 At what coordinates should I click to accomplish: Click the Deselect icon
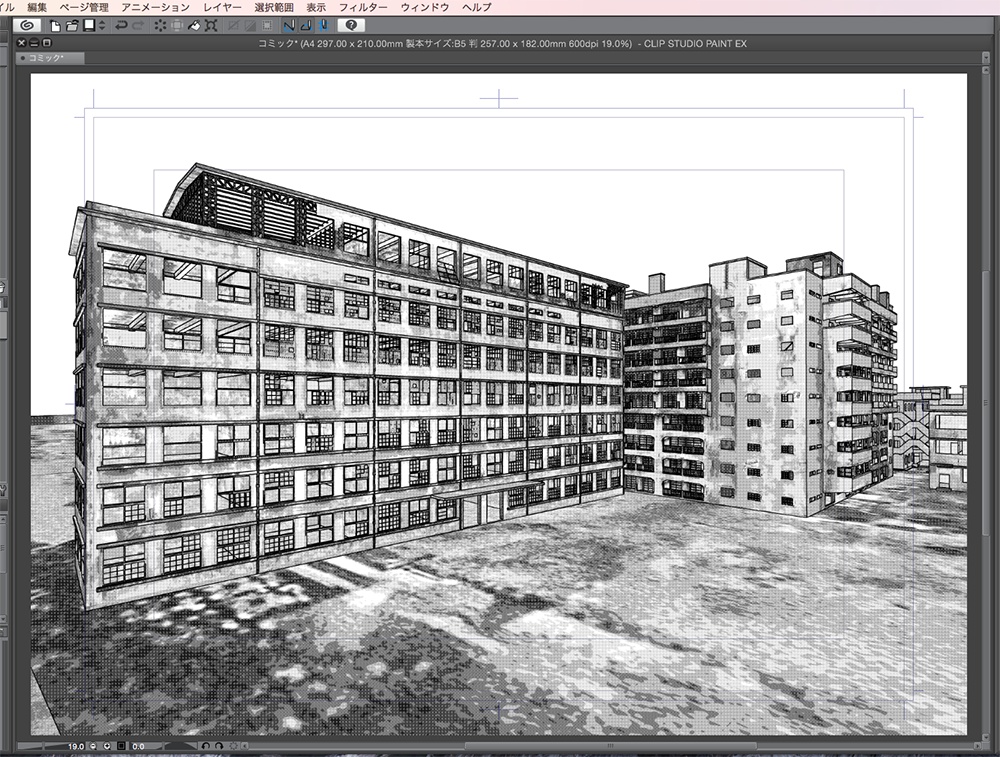233,26
